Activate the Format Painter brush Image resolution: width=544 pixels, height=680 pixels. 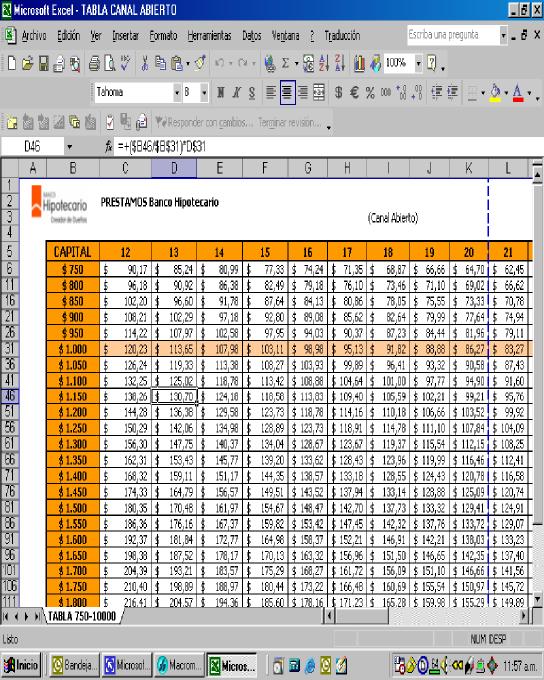coord(200,63)
